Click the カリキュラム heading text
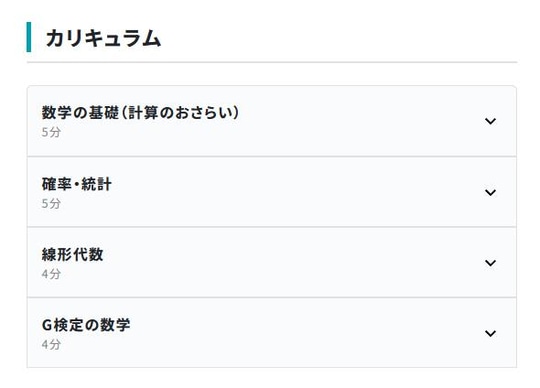 click(x=103, y=38)
